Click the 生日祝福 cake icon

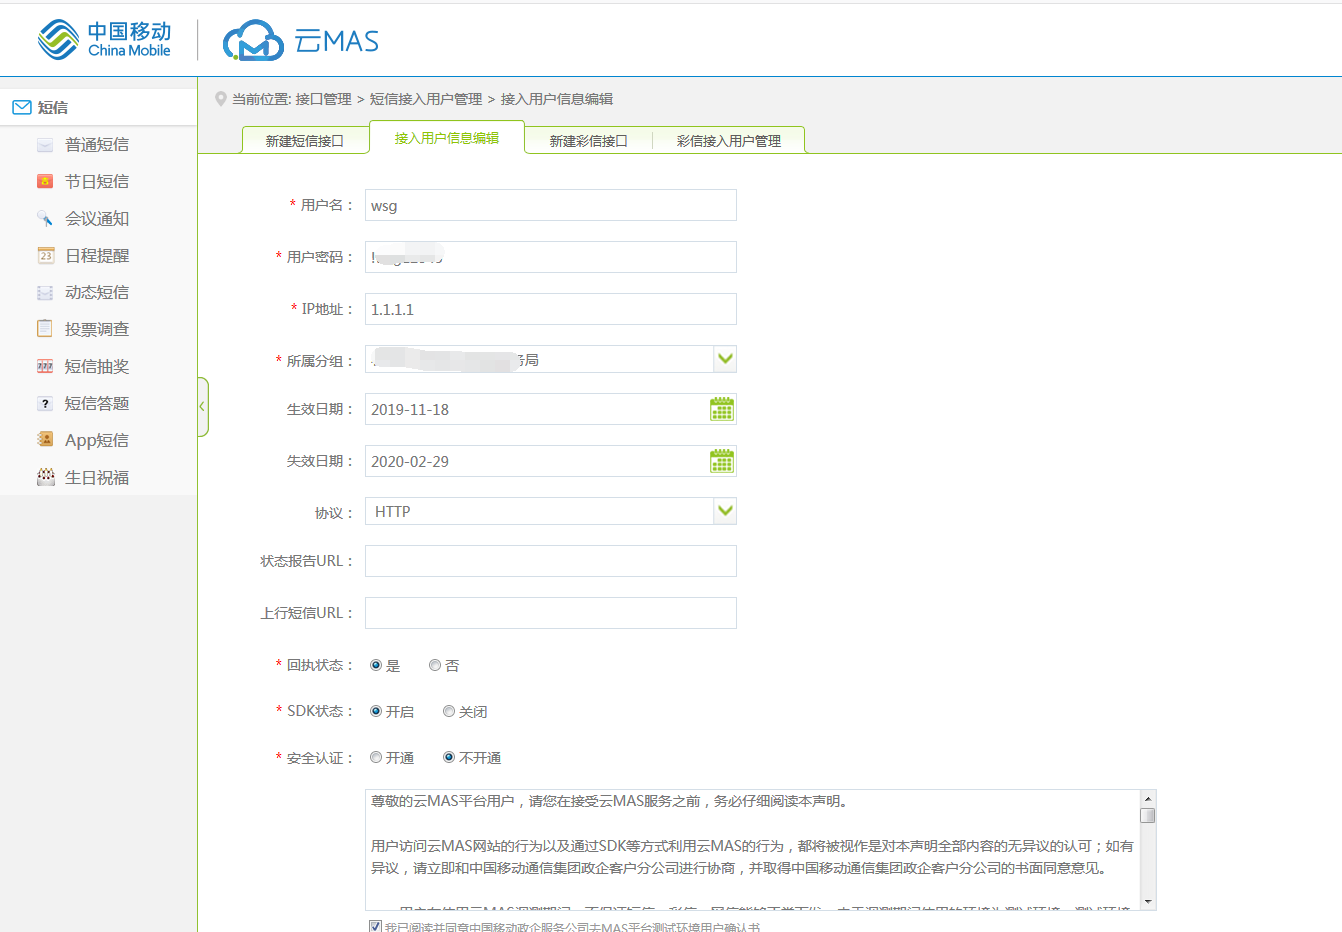[x=45, y=477]
